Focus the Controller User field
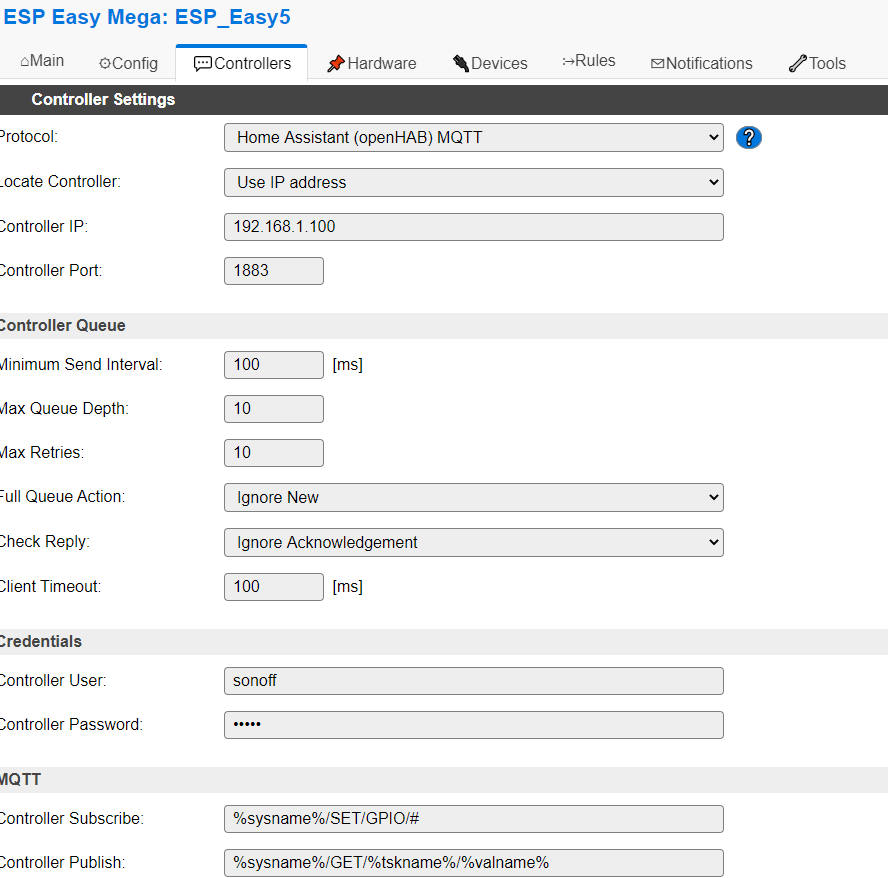 pyautogui.click(x=473, y=681)
